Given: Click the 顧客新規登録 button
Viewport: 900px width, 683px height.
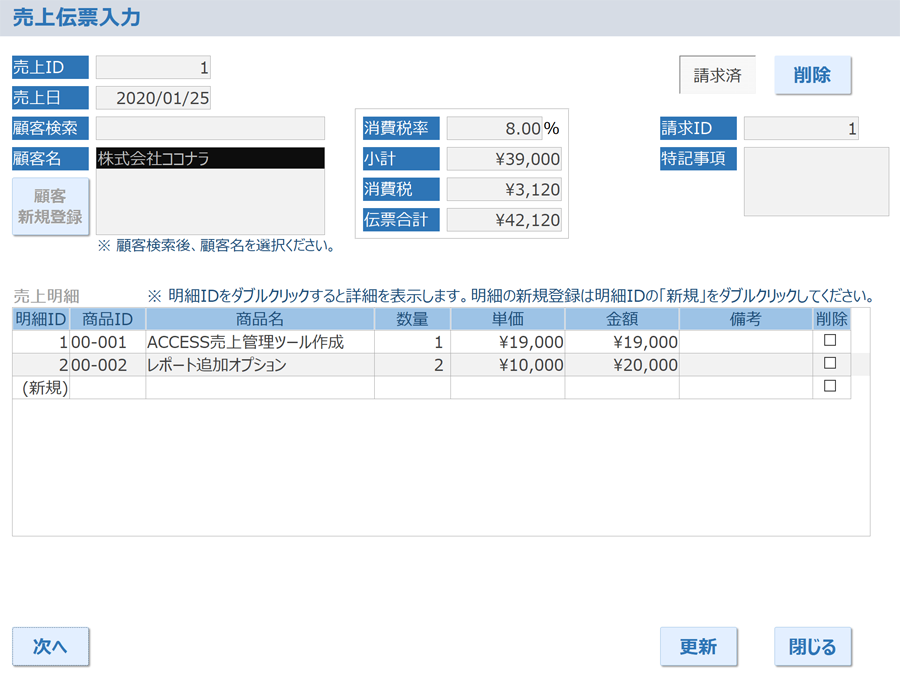Looking at the screenshot, I should pos(50,206).
